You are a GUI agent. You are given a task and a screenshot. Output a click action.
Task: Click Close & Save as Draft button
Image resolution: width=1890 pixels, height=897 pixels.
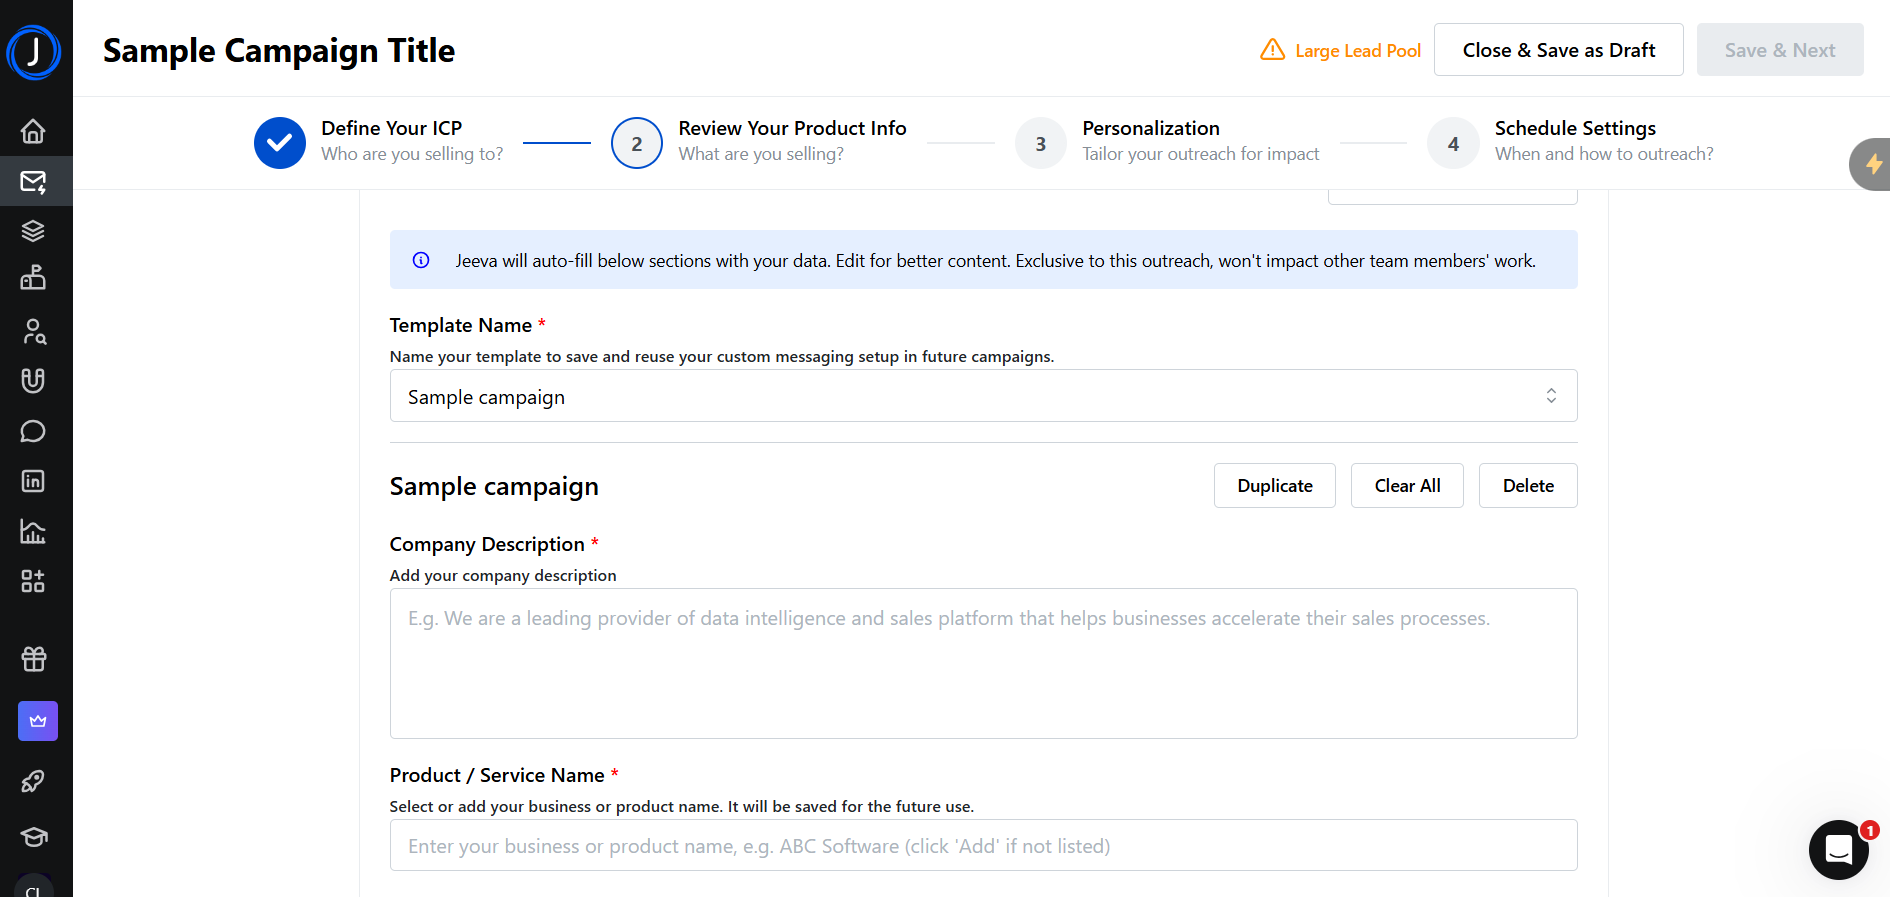[x=1558, y=50]
